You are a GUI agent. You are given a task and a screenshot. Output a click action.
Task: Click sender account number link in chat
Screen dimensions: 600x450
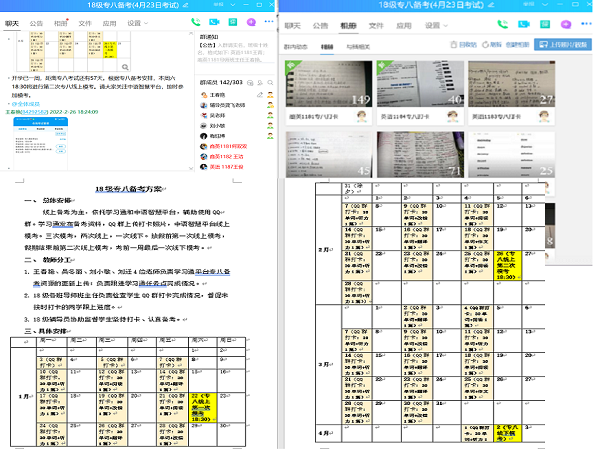coord(34,112)
